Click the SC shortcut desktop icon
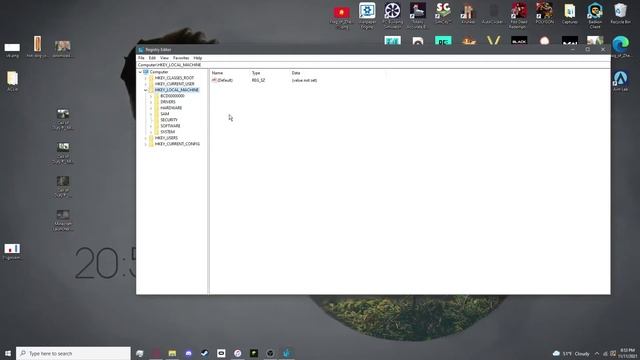640x360 pixels. pos(443,13)
